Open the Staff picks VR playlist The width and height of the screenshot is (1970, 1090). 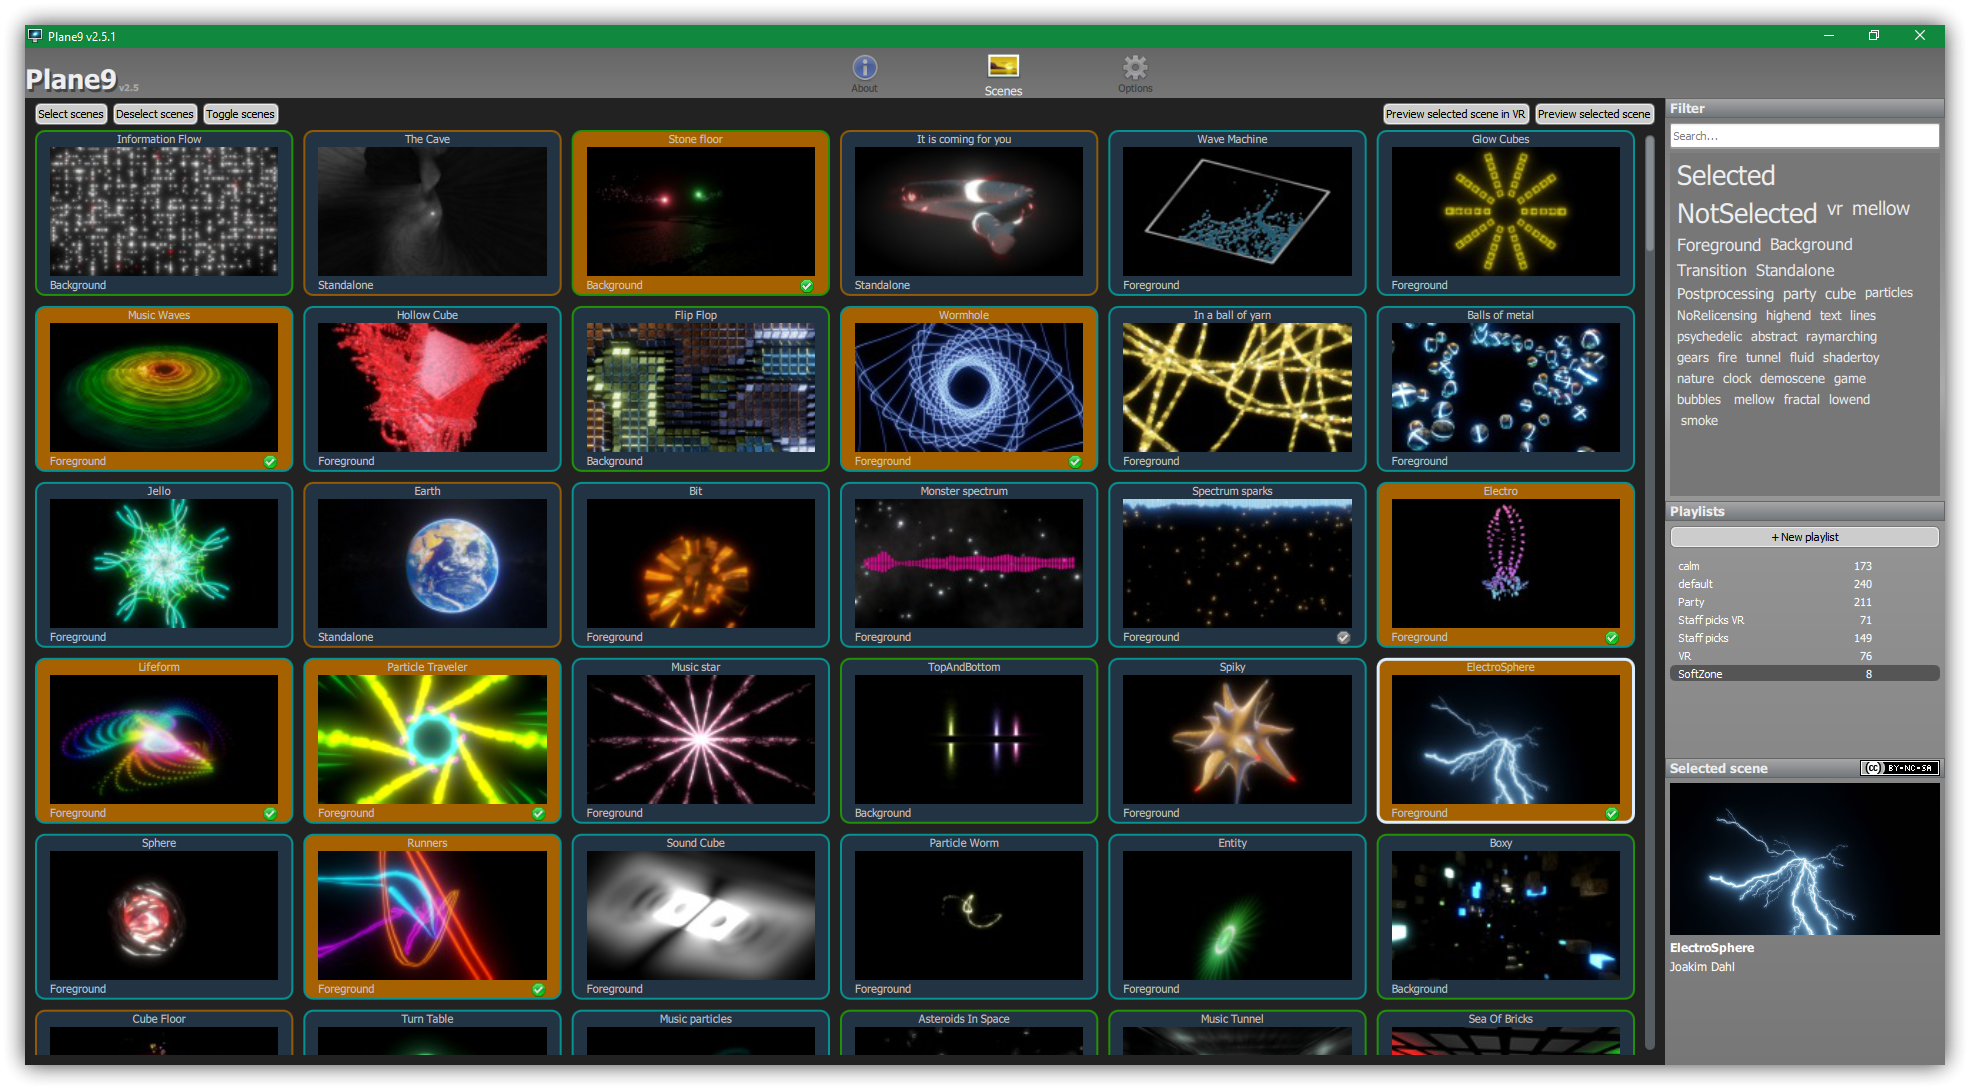[1711, 620]
